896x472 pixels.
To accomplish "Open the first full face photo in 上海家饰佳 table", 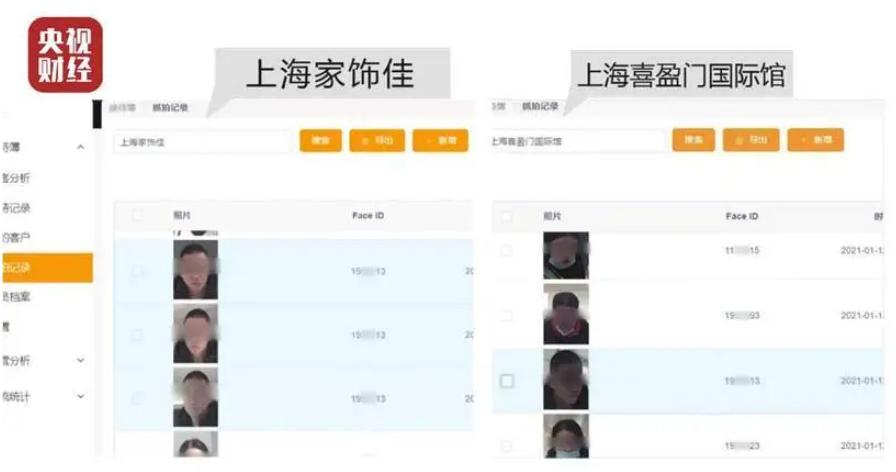I will [x=195, y=270].
